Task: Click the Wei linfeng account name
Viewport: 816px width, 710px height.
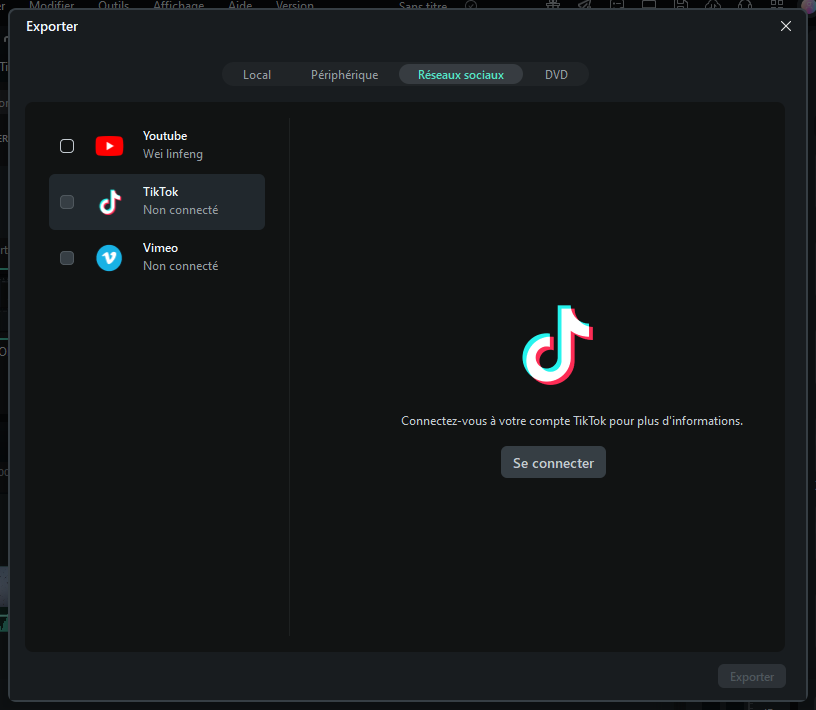Action: tap(173, 154)
